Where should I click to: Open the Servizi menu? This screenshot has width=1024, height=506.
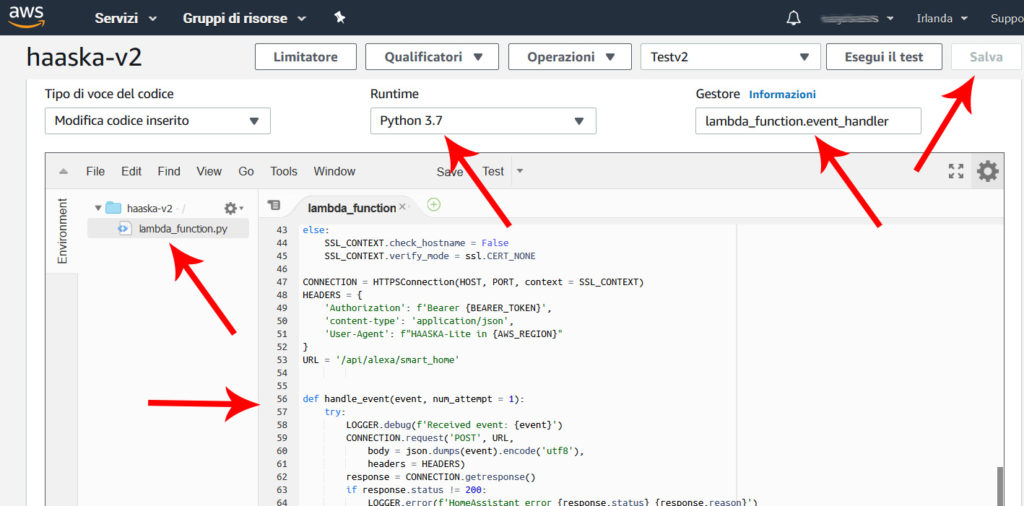[x=125, y=18]
